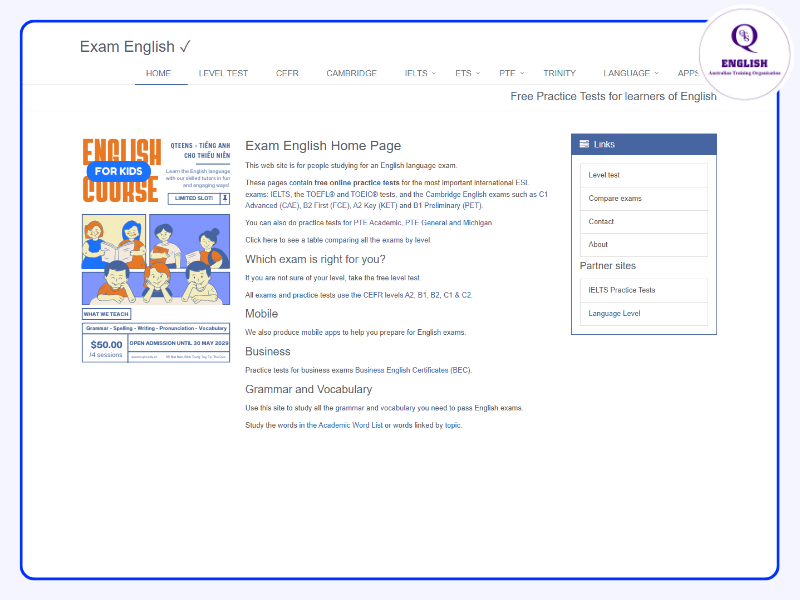Image resolution: width=800 pixels, height=600 pixels.
Task: Click the IELTS link in paragraph
Action: (x=280, y=194)
